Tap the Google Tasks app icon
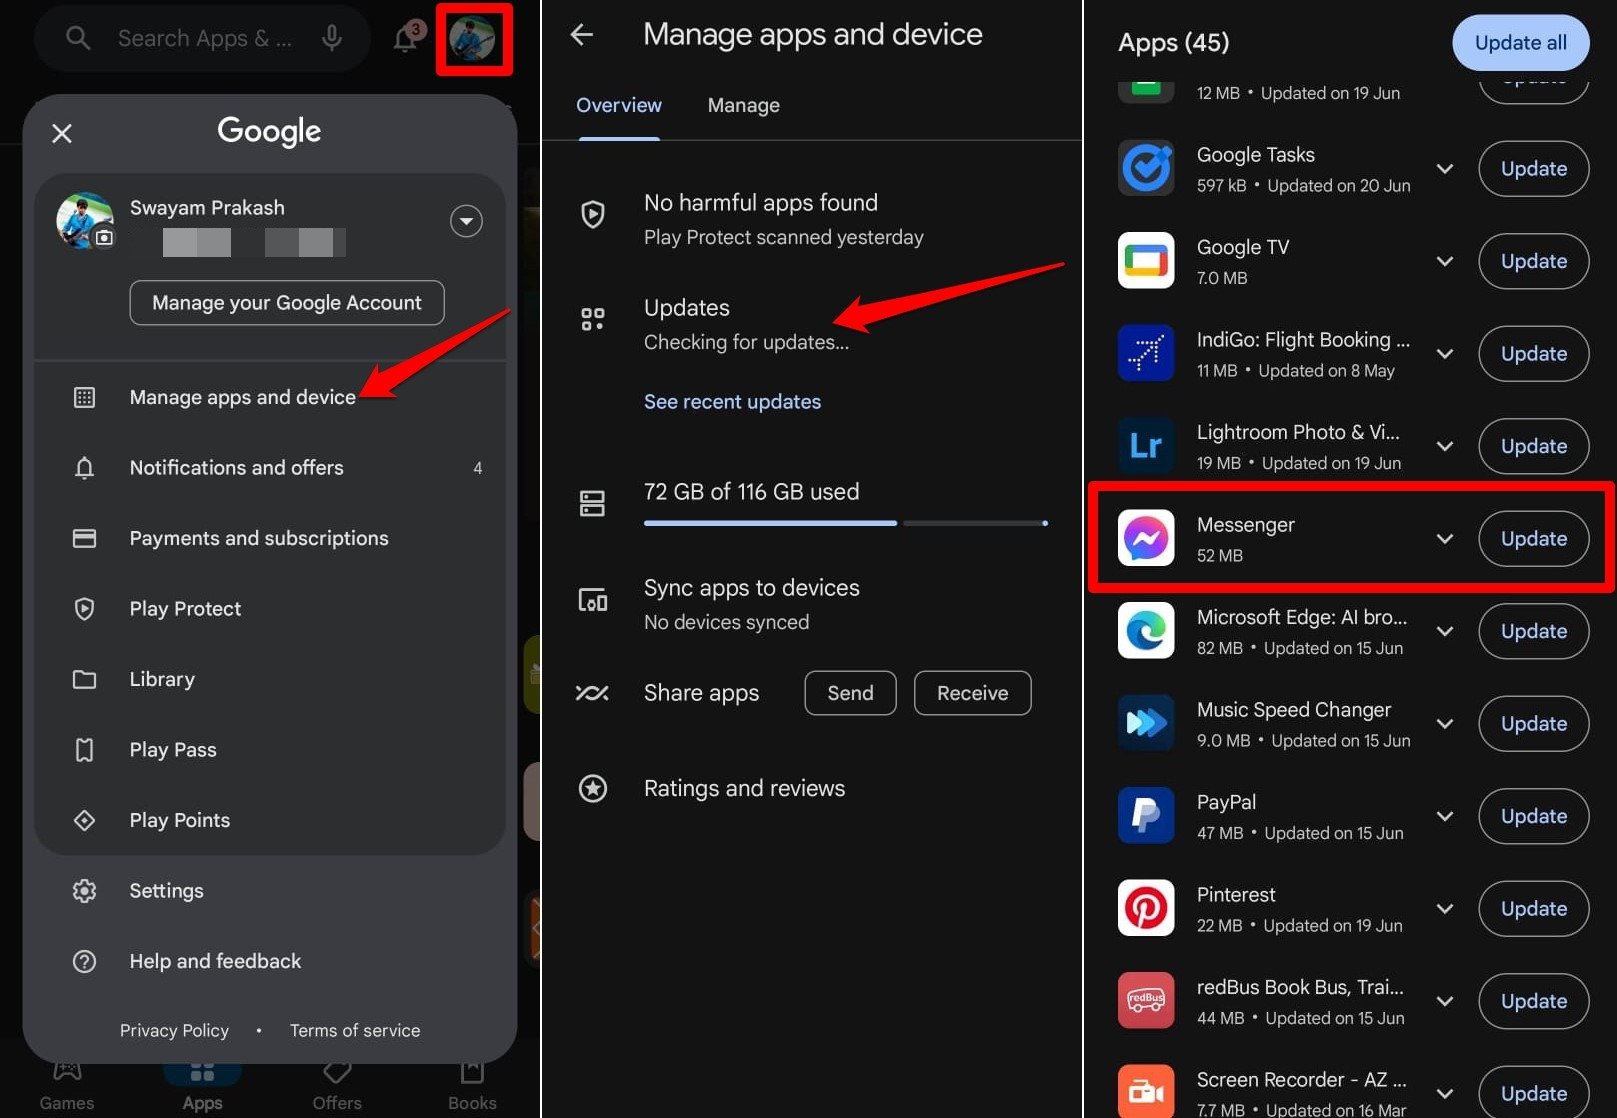Viewport: 1617px width, 1118px height. [x=1145, y=167]
